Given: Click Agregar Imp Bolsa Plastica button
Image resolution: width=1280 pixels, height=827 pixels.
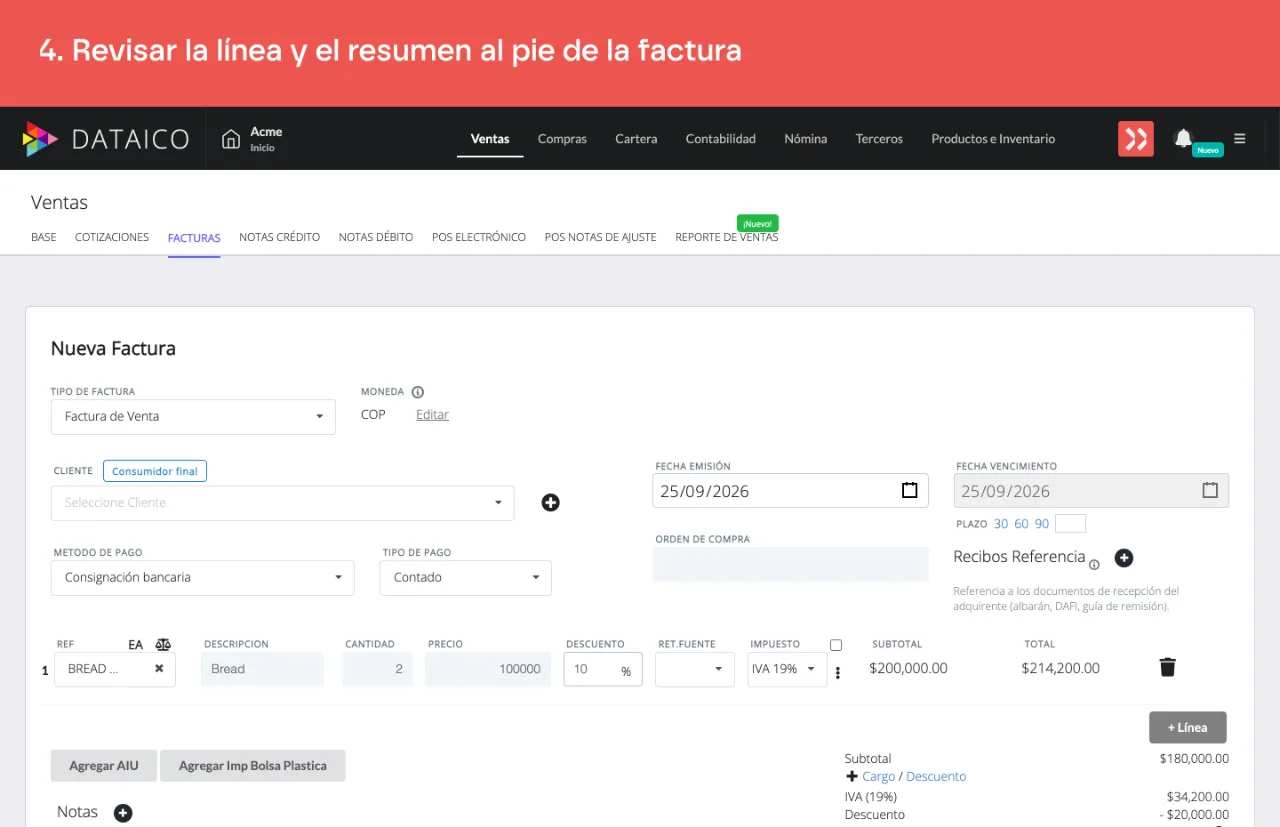Looking at the screenshot, I should pos(253,766).
